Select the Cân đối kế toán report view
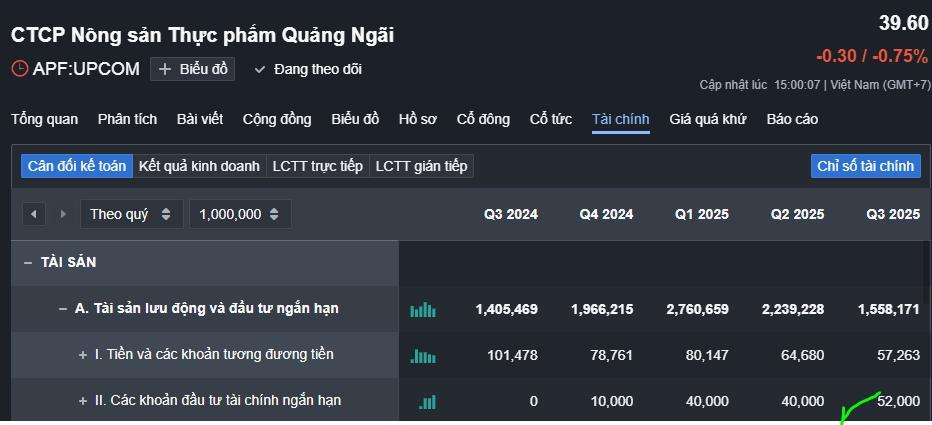 click(x=77, y=166)
